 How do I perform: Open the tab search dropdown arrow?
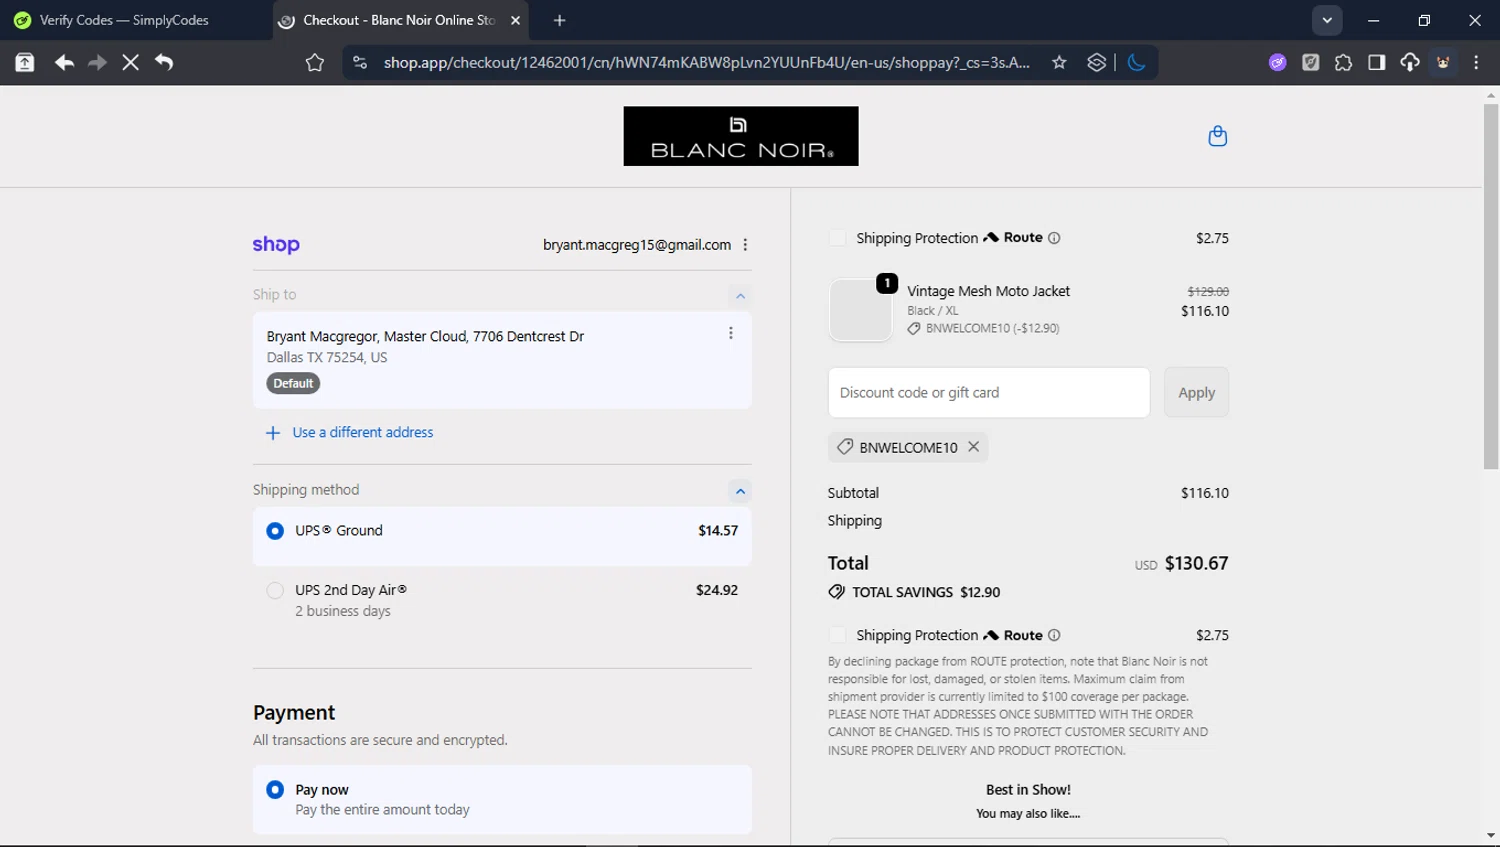coord(1327,20)
